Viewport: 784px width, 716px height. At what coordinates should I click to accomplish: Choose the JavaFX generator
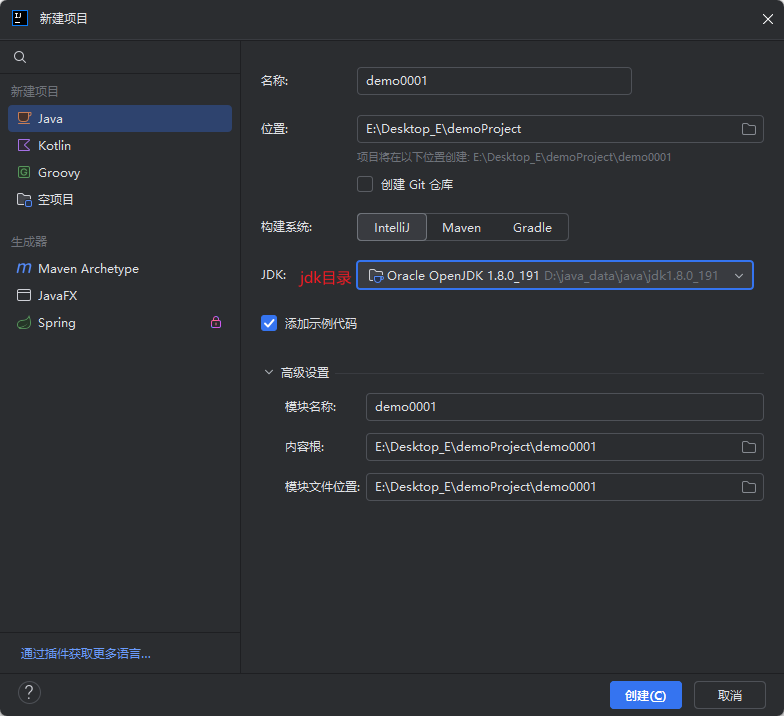click(x=120, y=296)
